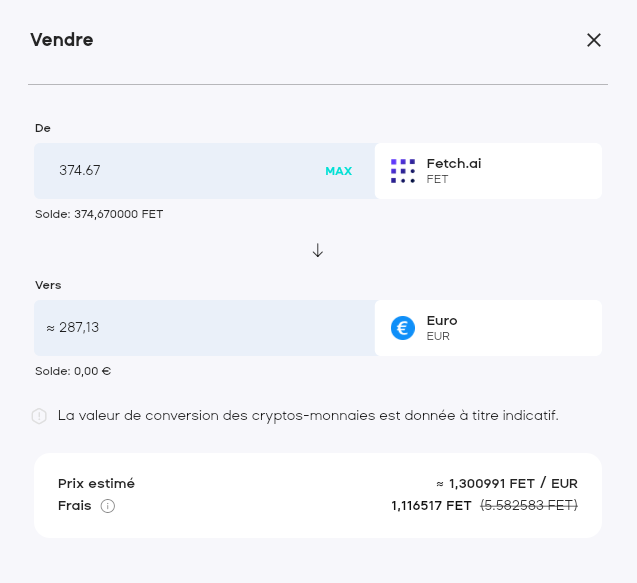This screenshot has height=583, width=637.
Task: Click the struck-through 5.582583 FET fee
Action: (x=529, y=506)
